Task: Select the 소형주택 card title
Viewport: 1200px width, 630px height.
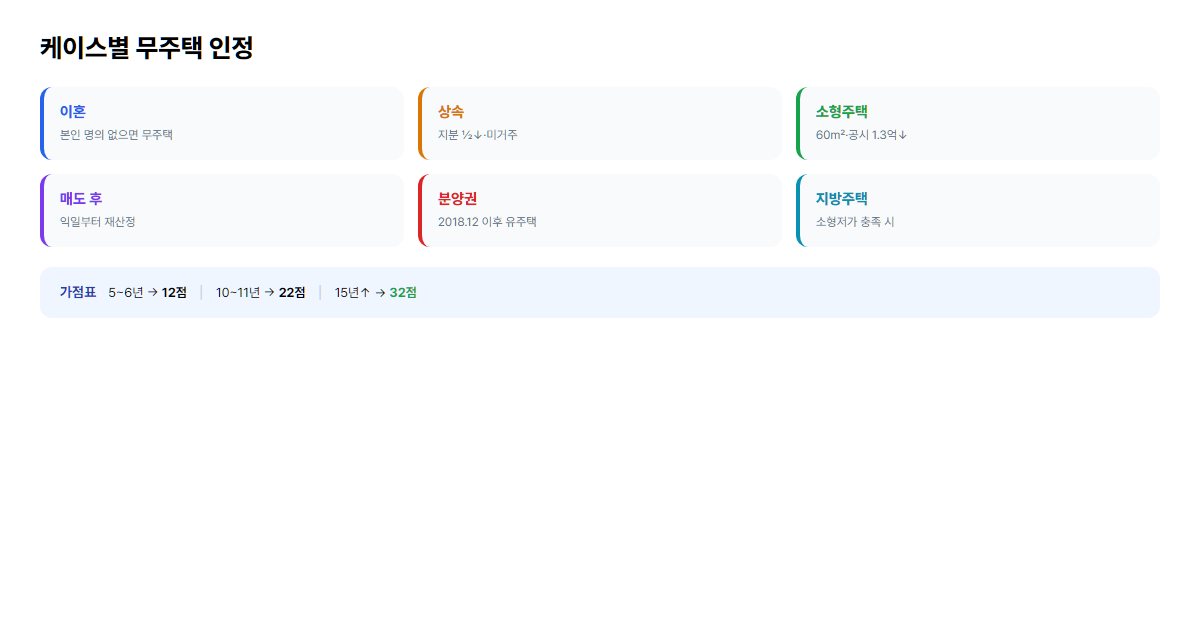Action: click(x=842, y=112)
